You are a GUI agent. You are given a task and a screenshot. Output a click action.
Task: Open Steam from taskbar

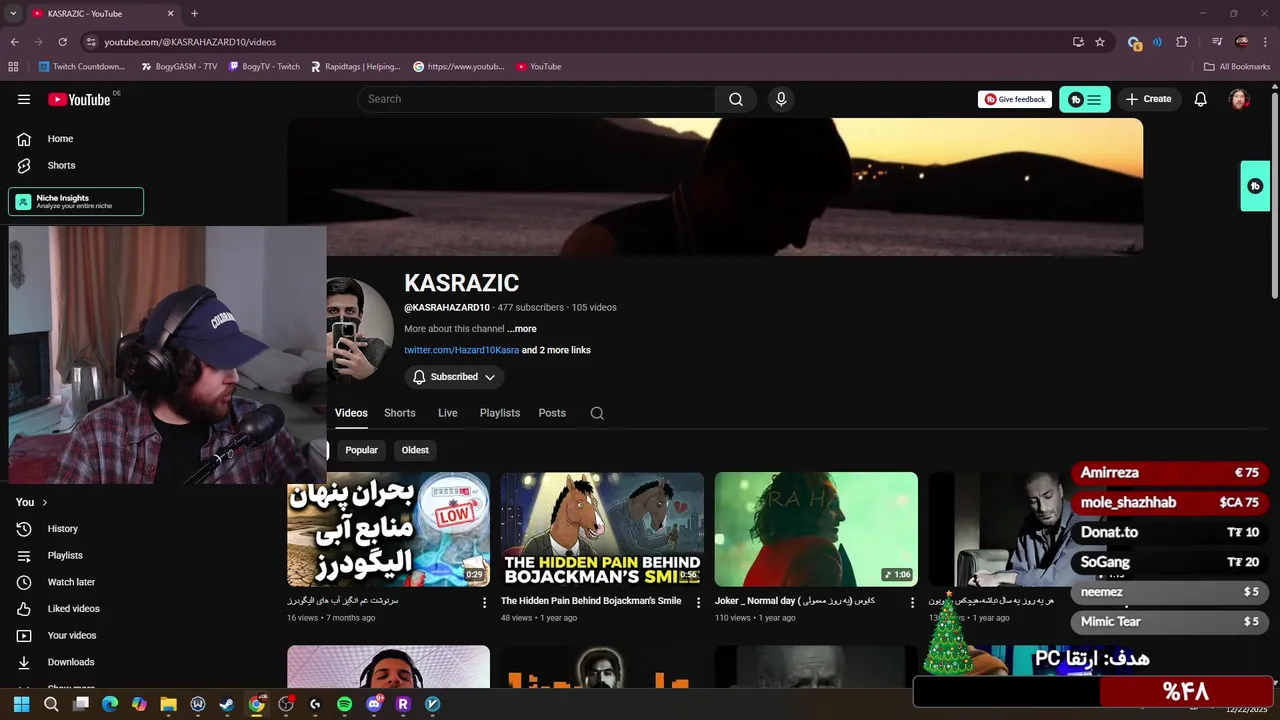(227, 704)
